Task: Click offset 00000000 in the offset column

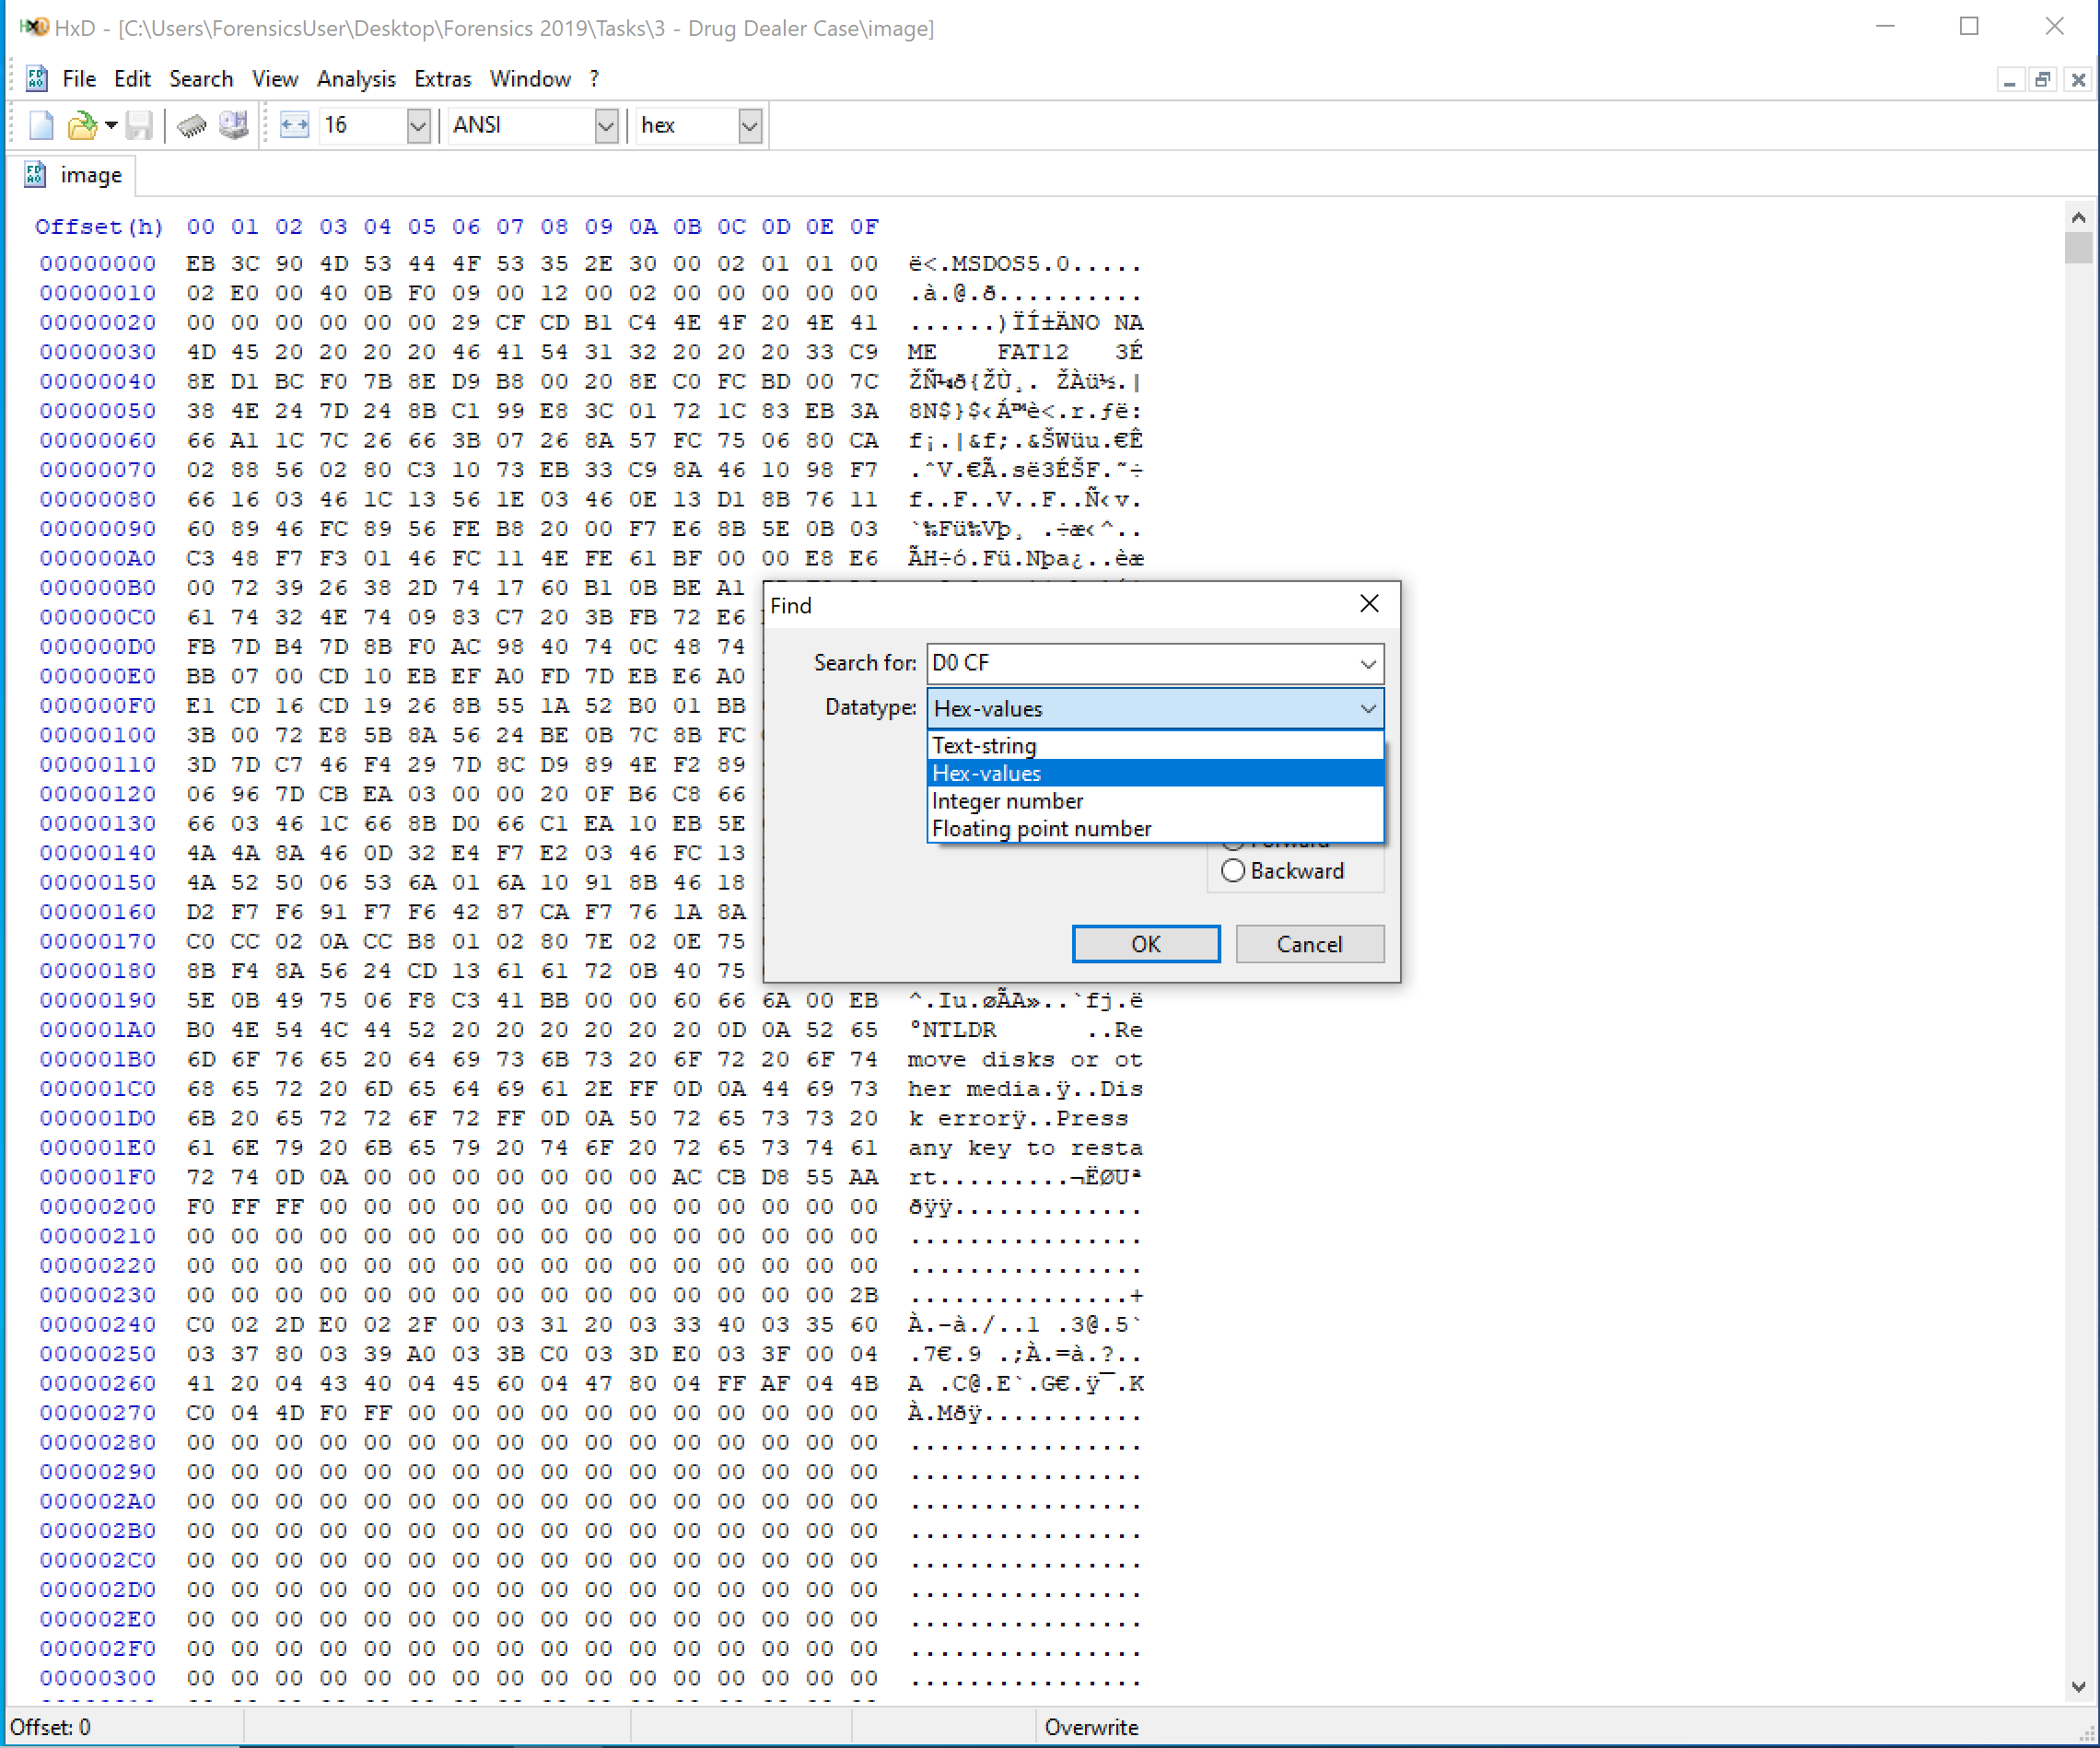Action: point(98,264)
